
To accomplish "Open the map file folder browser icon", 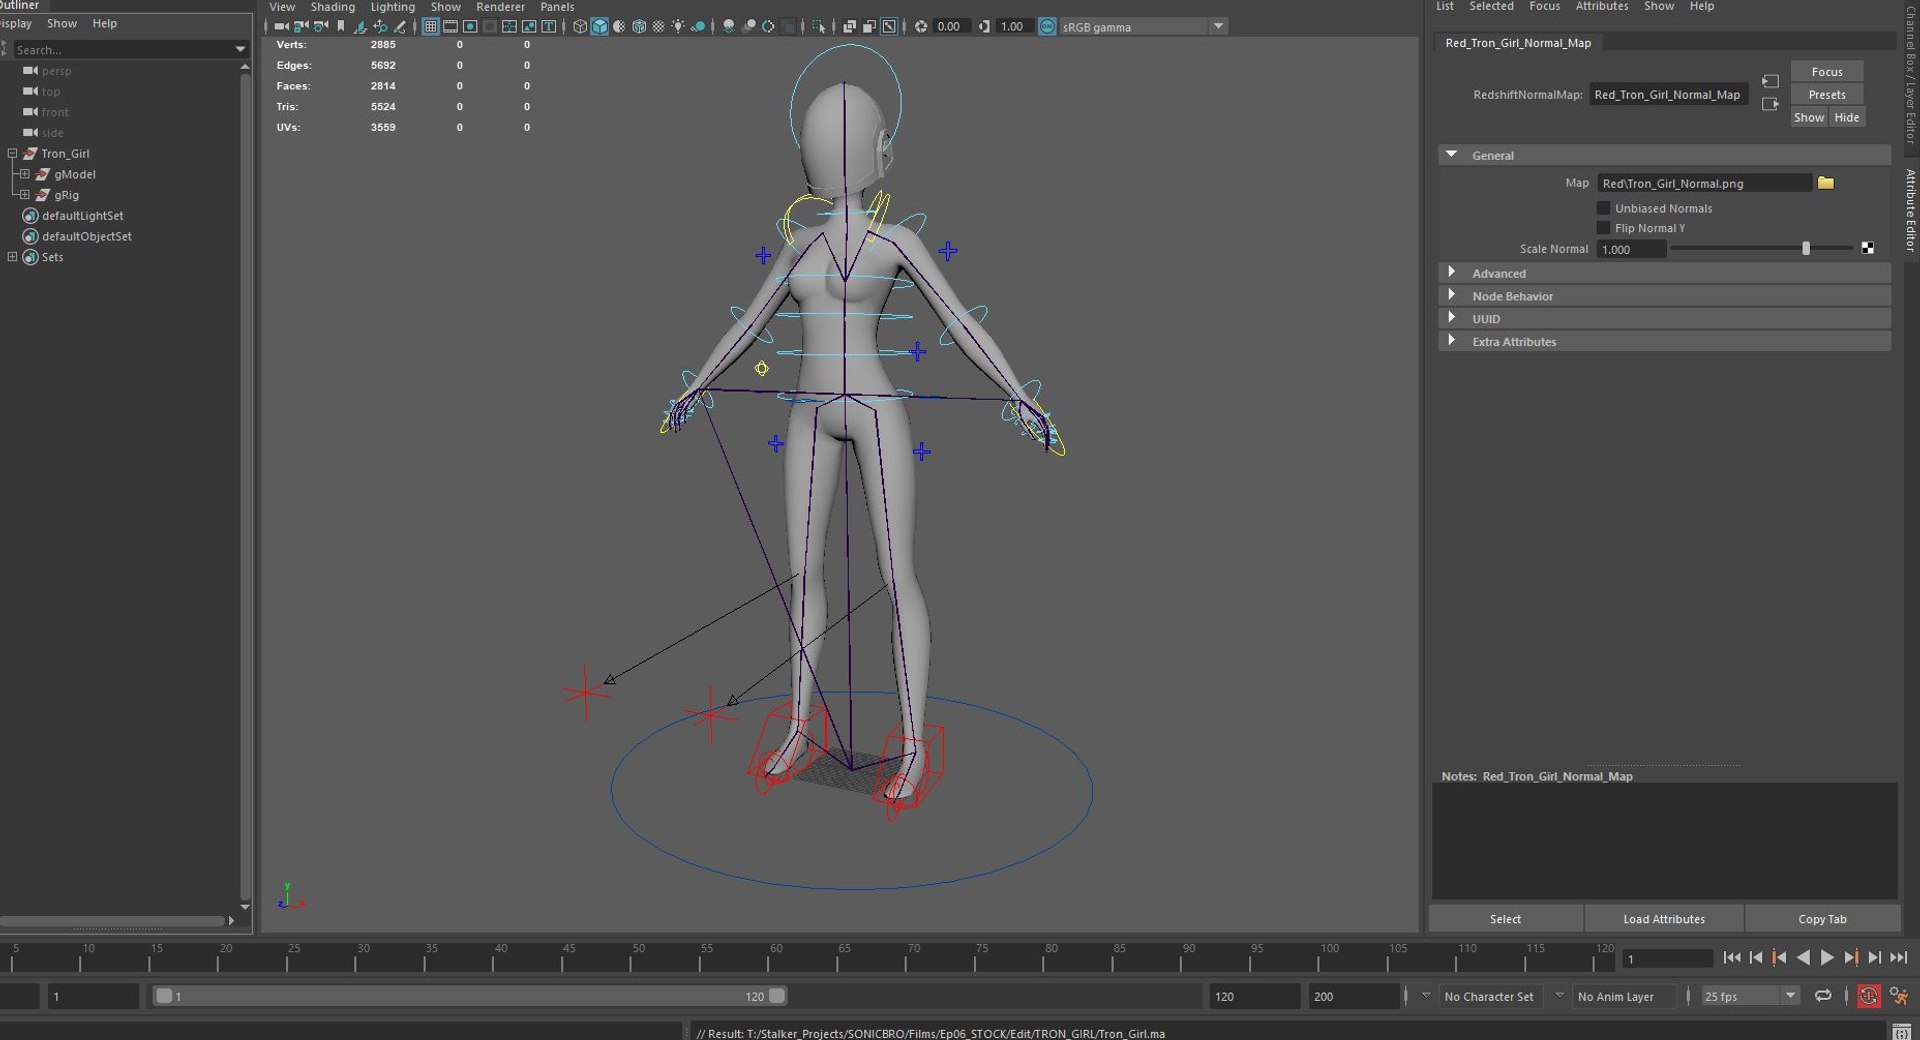I will pyautogui.click(x=1826, y=183).
